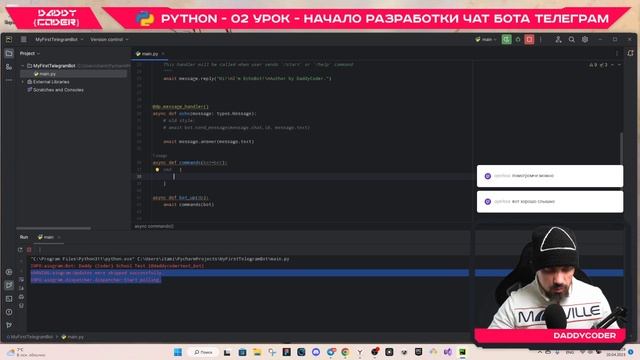Screen dimensions: 640x360
Task: Open the Terminal tool window icon
Action: [x=9, y=299]
